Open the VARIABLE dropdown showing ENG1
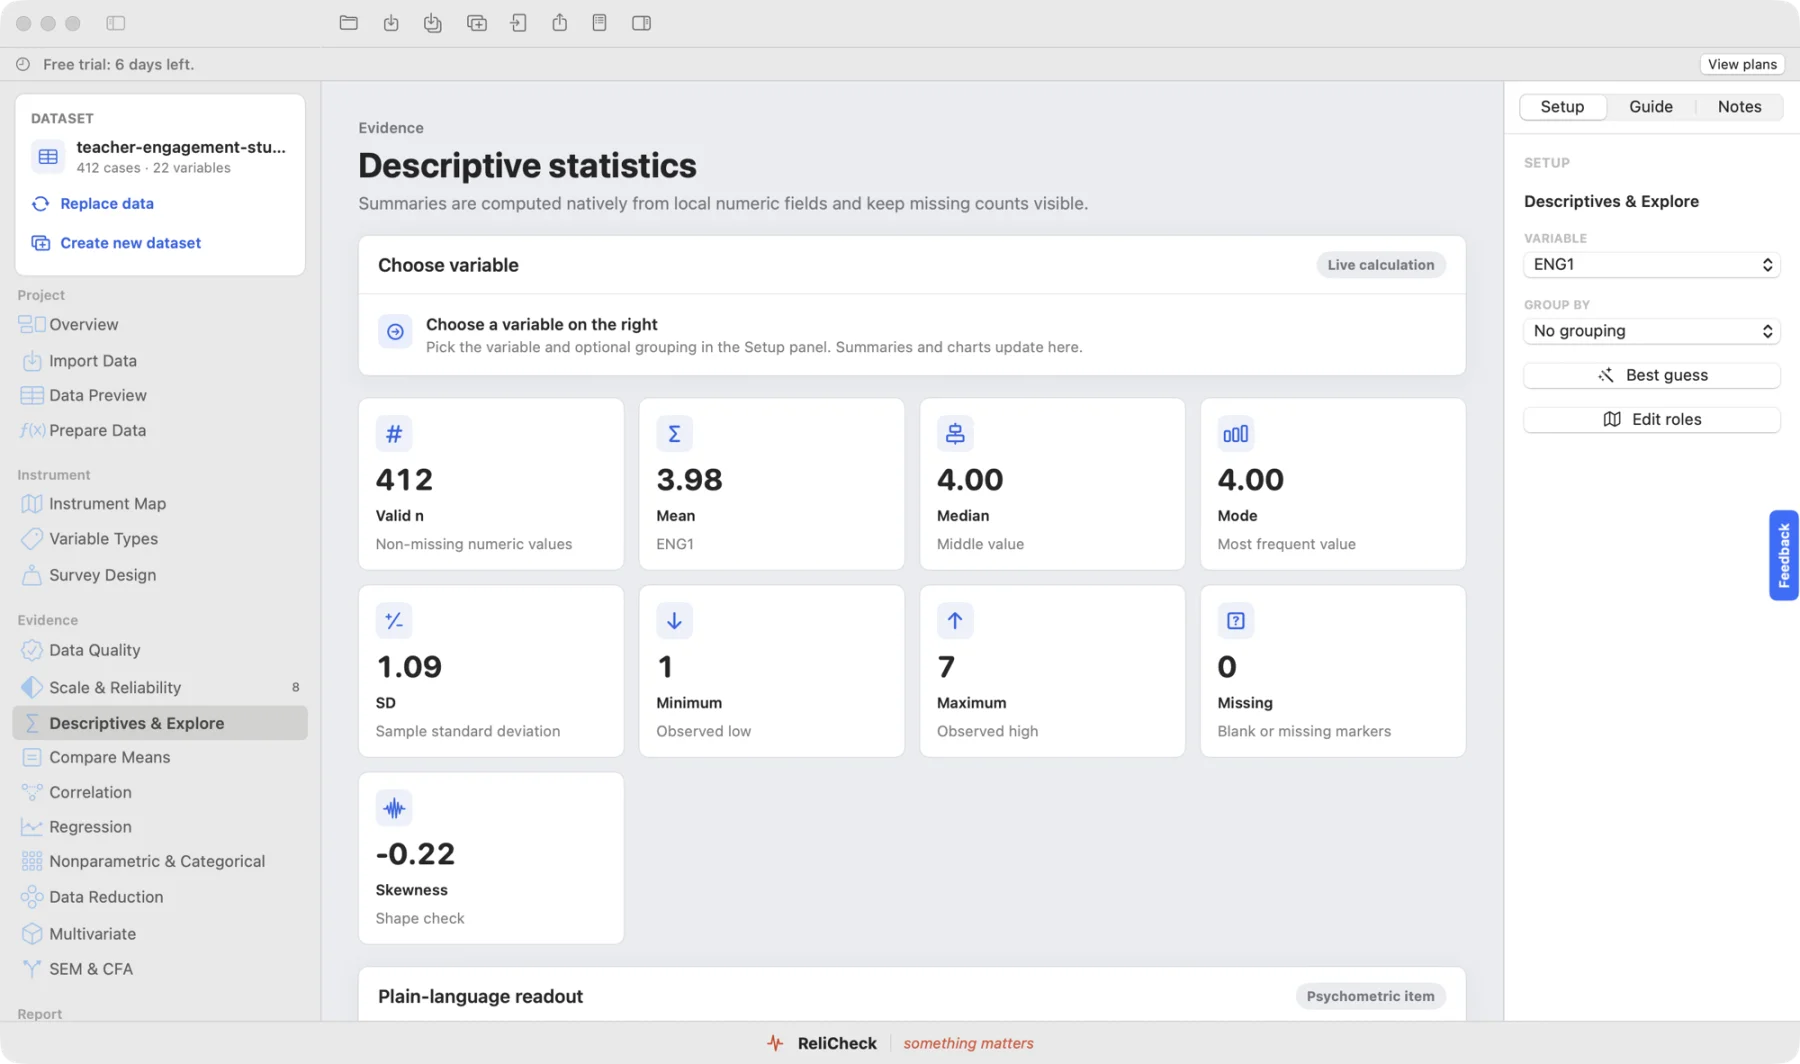The height and width of the screenshot is (1064, 1800). coord(1651,264)
